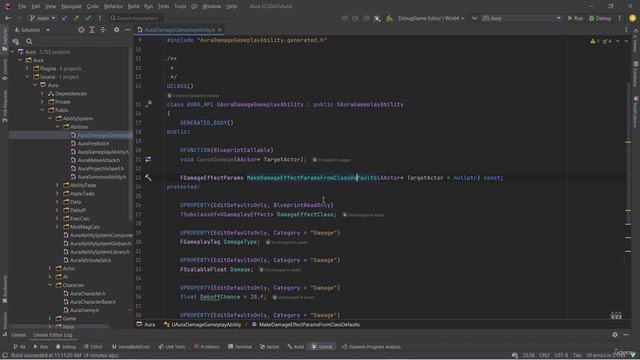Close the AuraDamageGameplayAbility.h editor tab
640x360 pixels.
click(x=220, y=30)
